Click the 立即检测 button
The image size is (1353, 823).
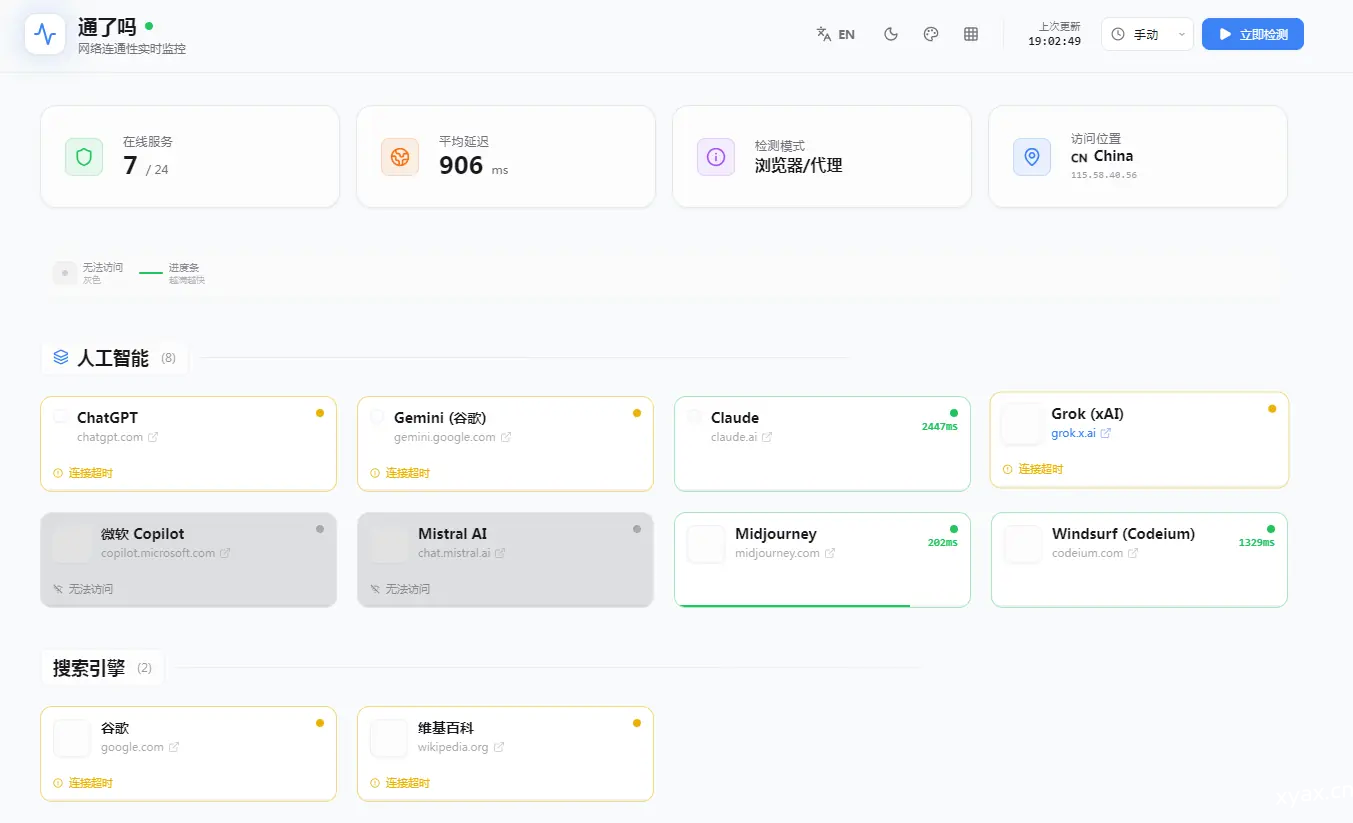[x=1252, y=34]
